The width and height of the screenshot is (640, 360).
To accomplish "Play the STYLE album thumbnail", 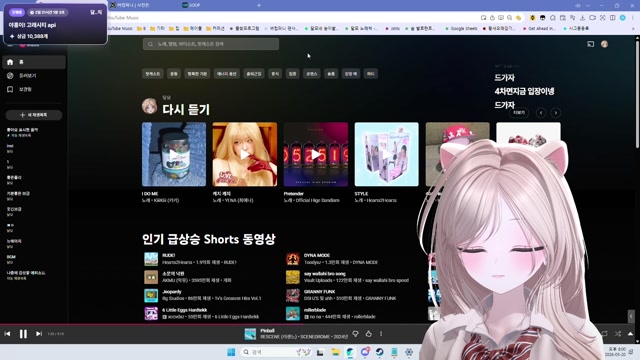I will [x=387, y=154].
